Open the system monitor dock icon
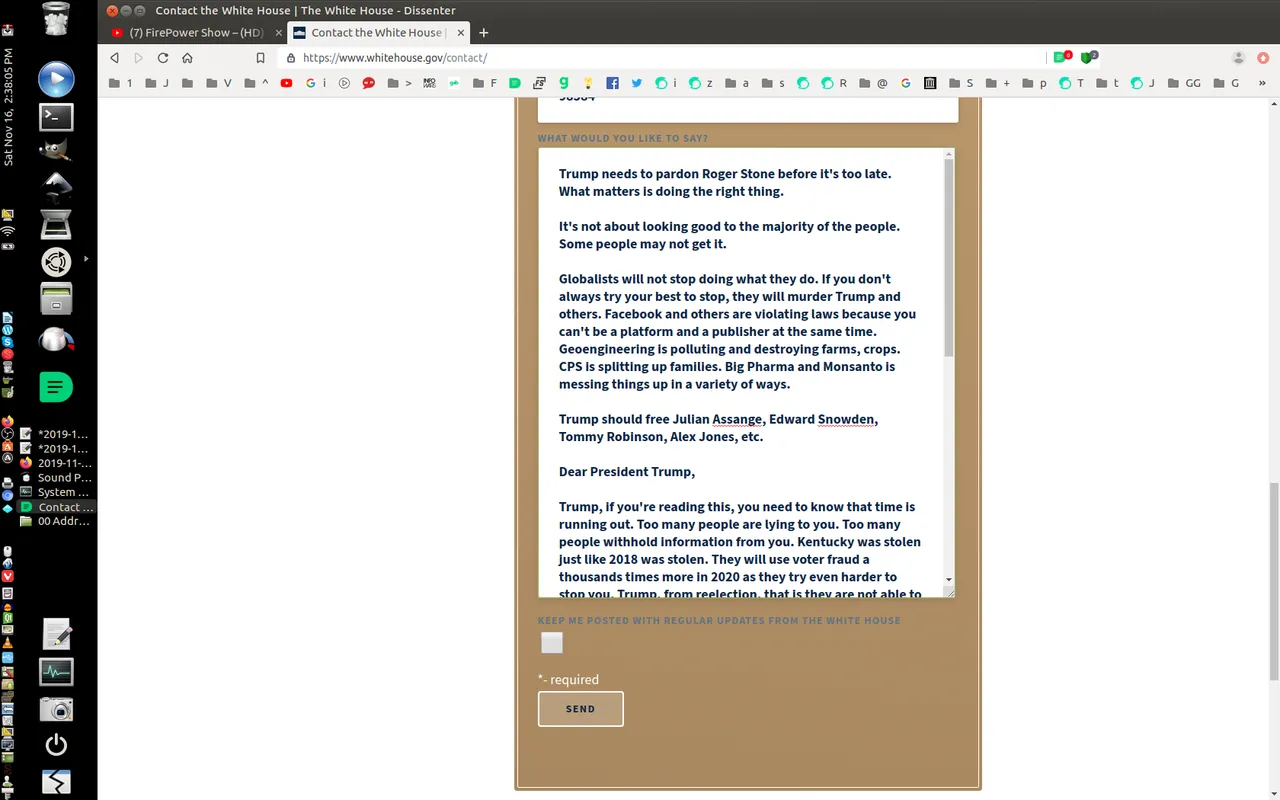 pos(56,672)
